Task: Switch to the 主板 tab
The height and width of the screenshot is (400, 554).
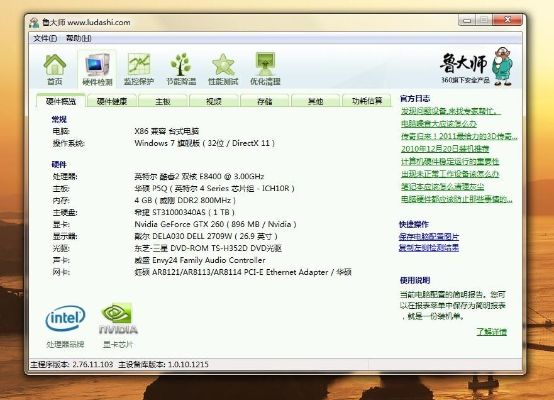Action: pyautogui.click(x=163, y=101)
